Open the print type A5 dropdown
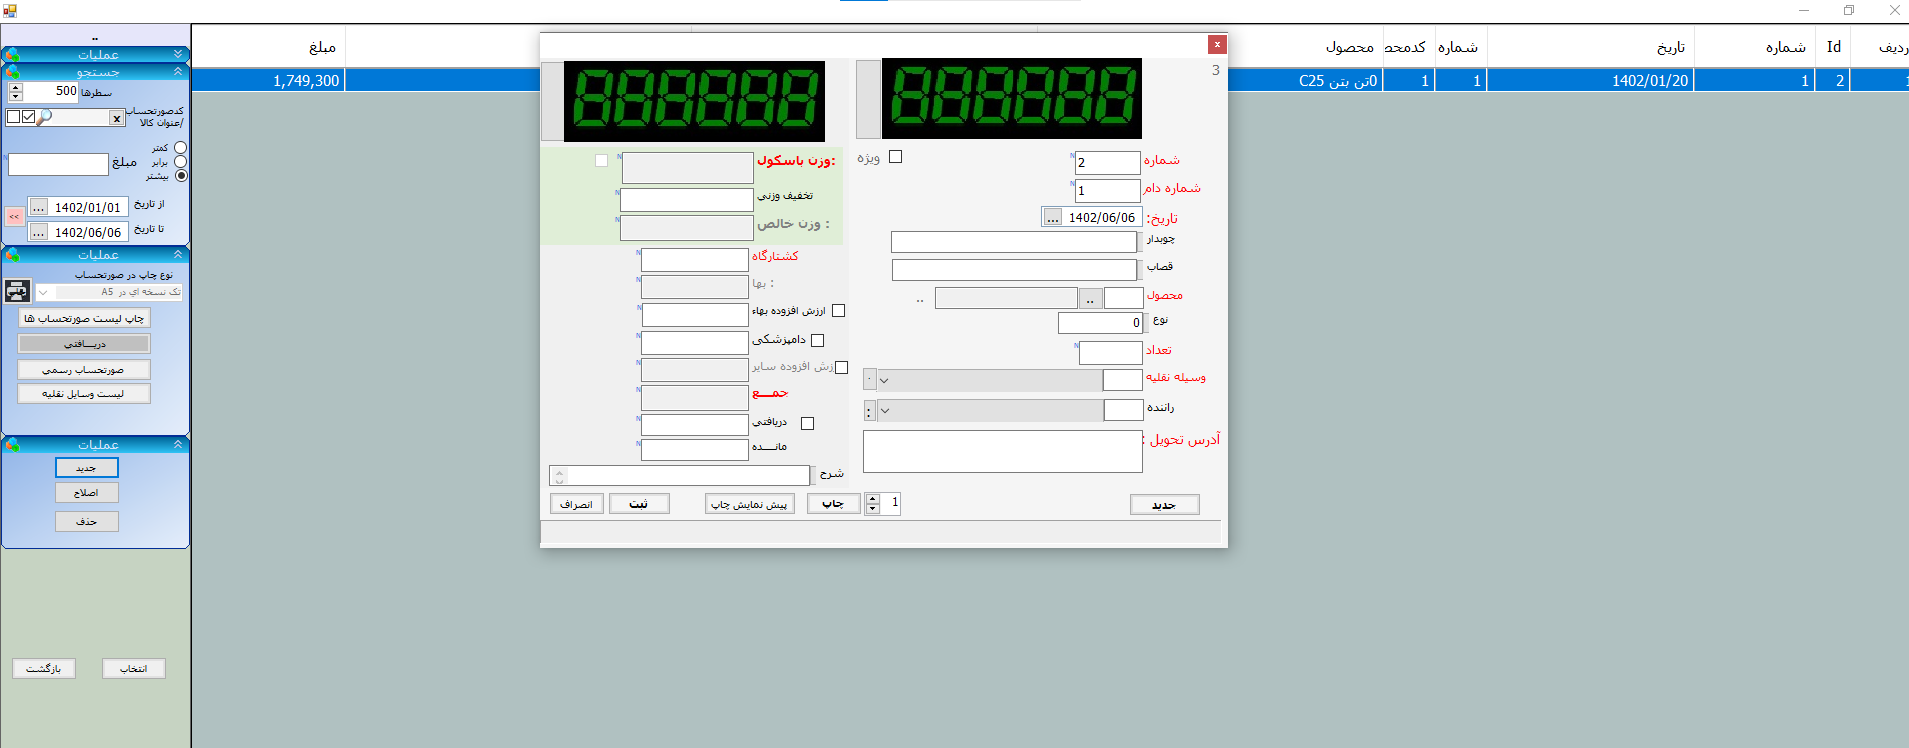 point(43,292)
